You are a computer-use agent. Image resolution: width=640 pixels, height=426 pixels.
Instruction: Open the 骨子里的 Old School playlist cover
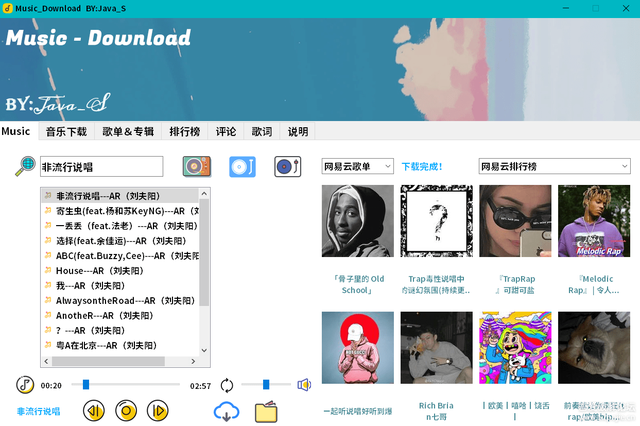358,221
